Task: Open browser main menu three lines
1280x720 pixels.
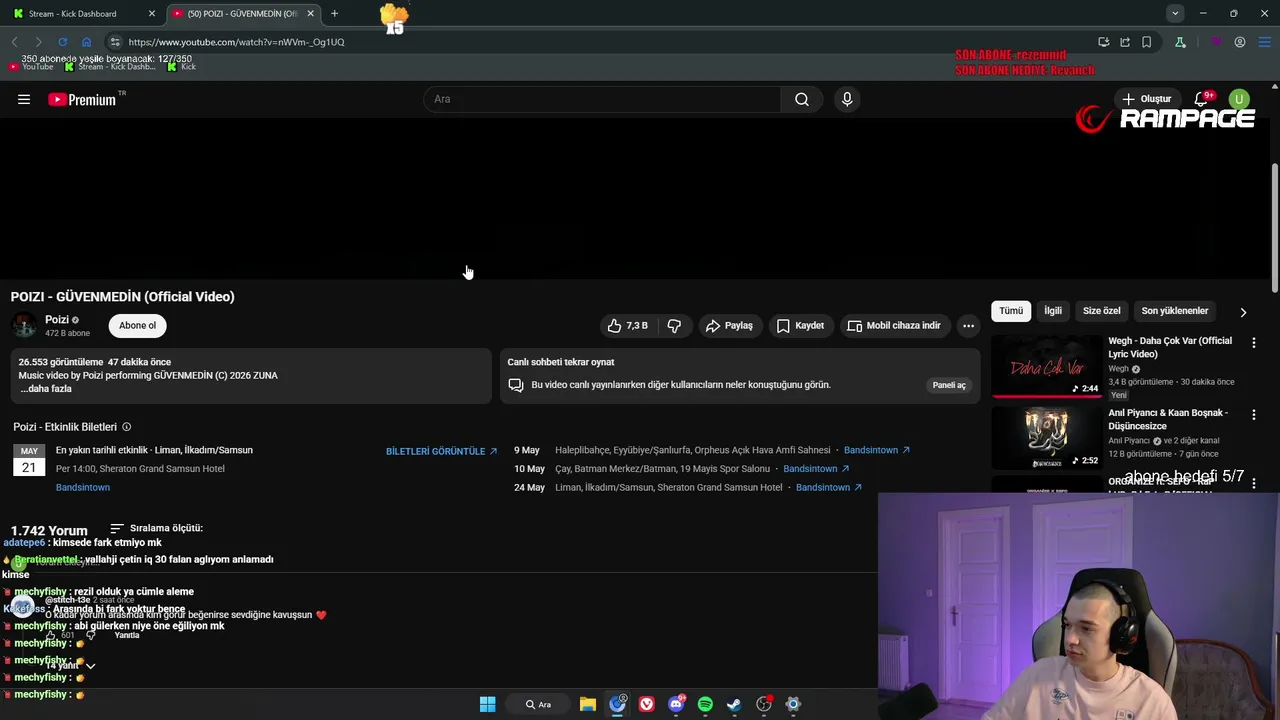Action: pyautogui.click(x=1264, y=42)
